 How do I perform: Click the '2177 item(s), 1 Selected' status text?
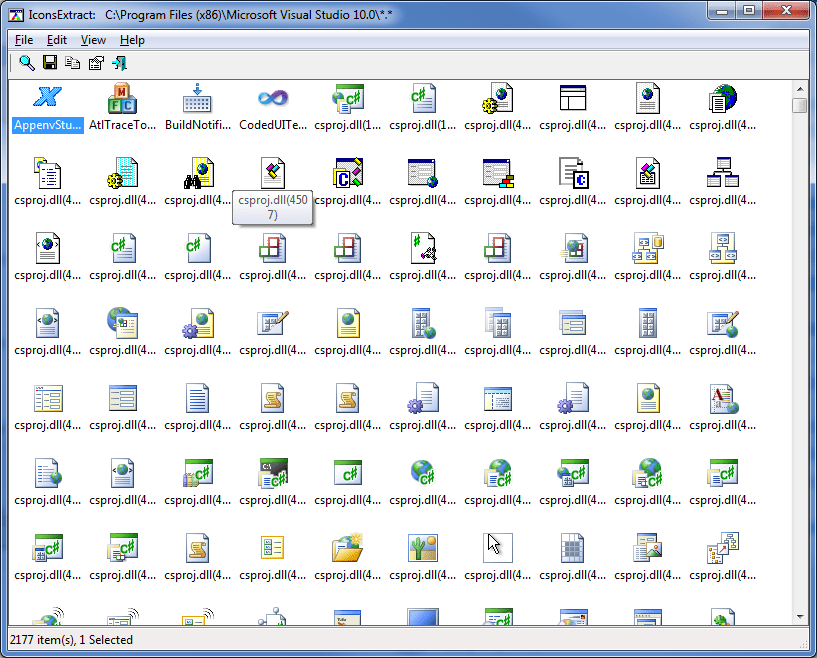click(x=71, y=640)
